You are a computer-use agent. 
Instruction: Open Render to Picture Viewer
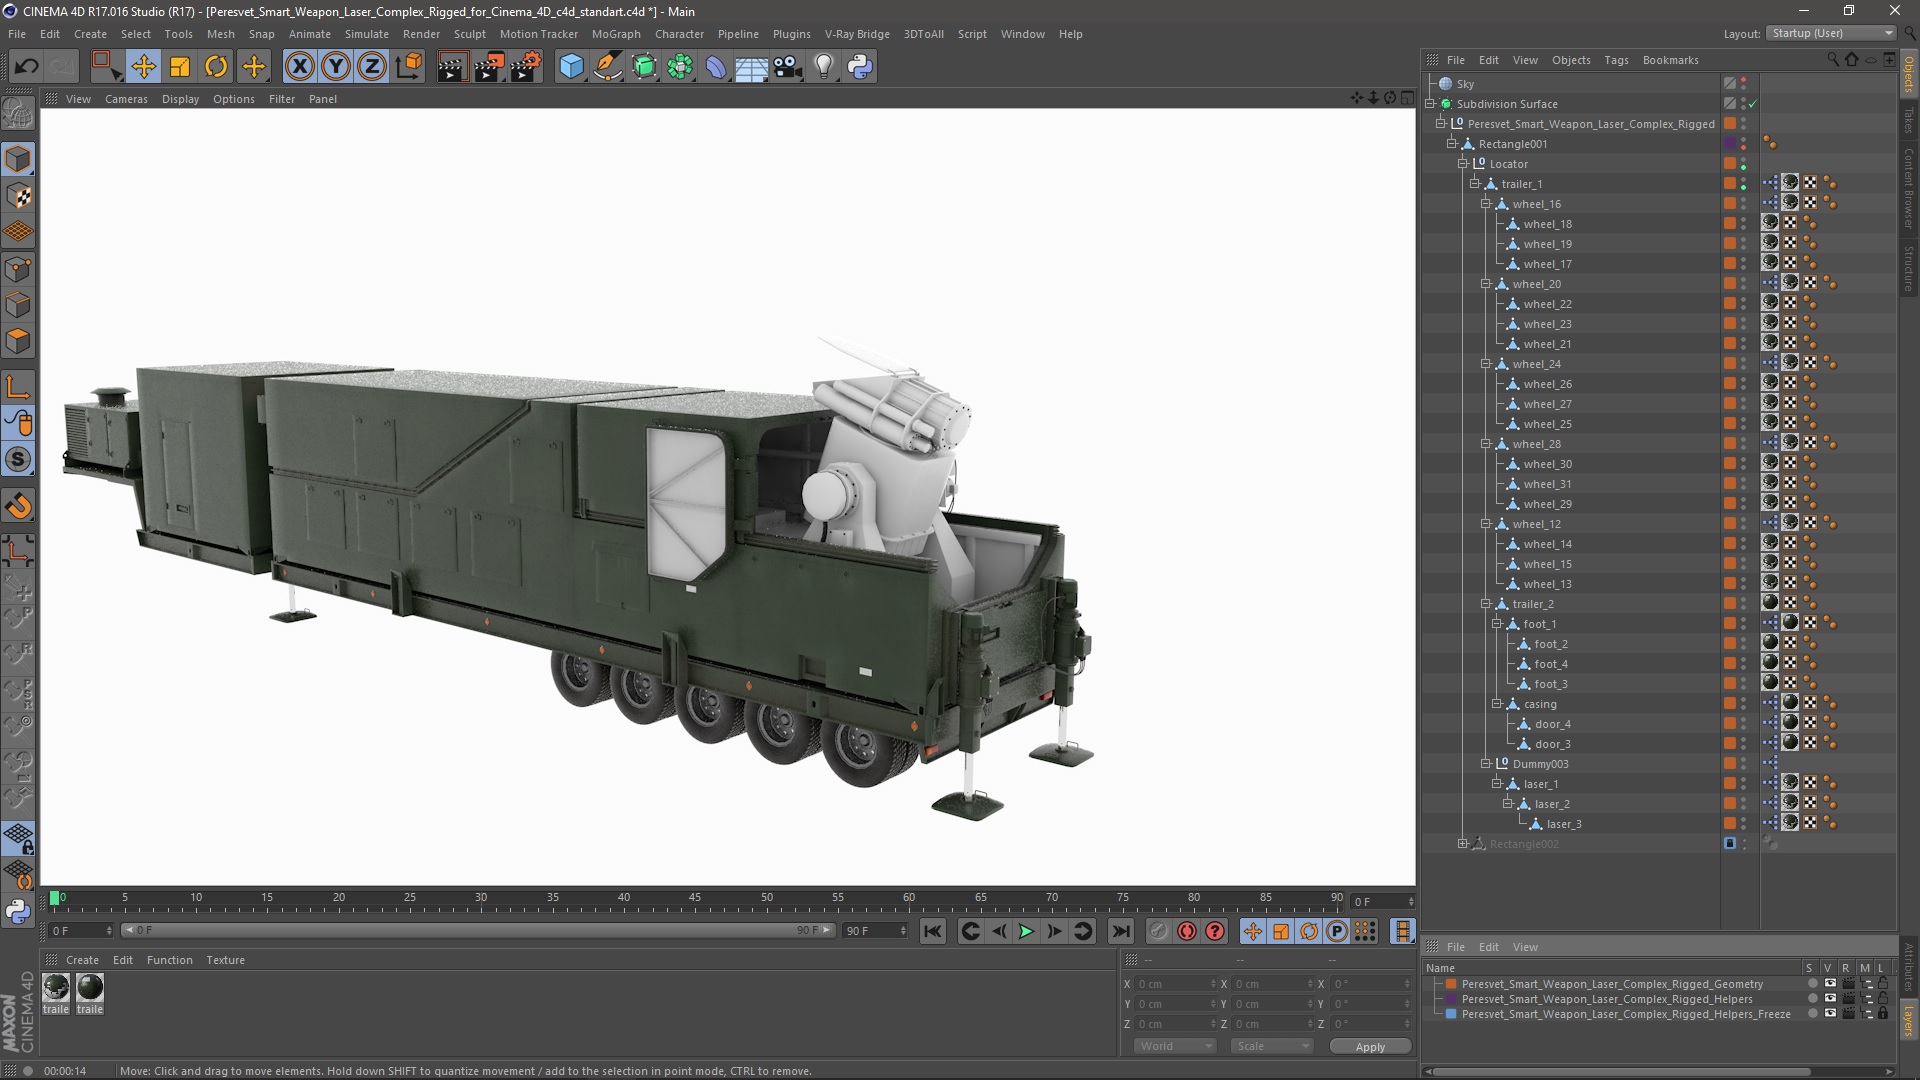[x=489, y=67]
